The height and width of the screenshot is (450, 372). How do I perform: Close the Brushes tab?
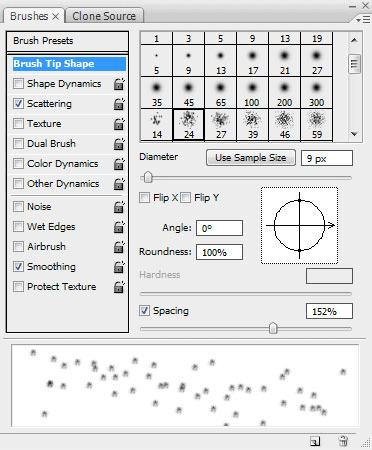(x=56, y=16)
